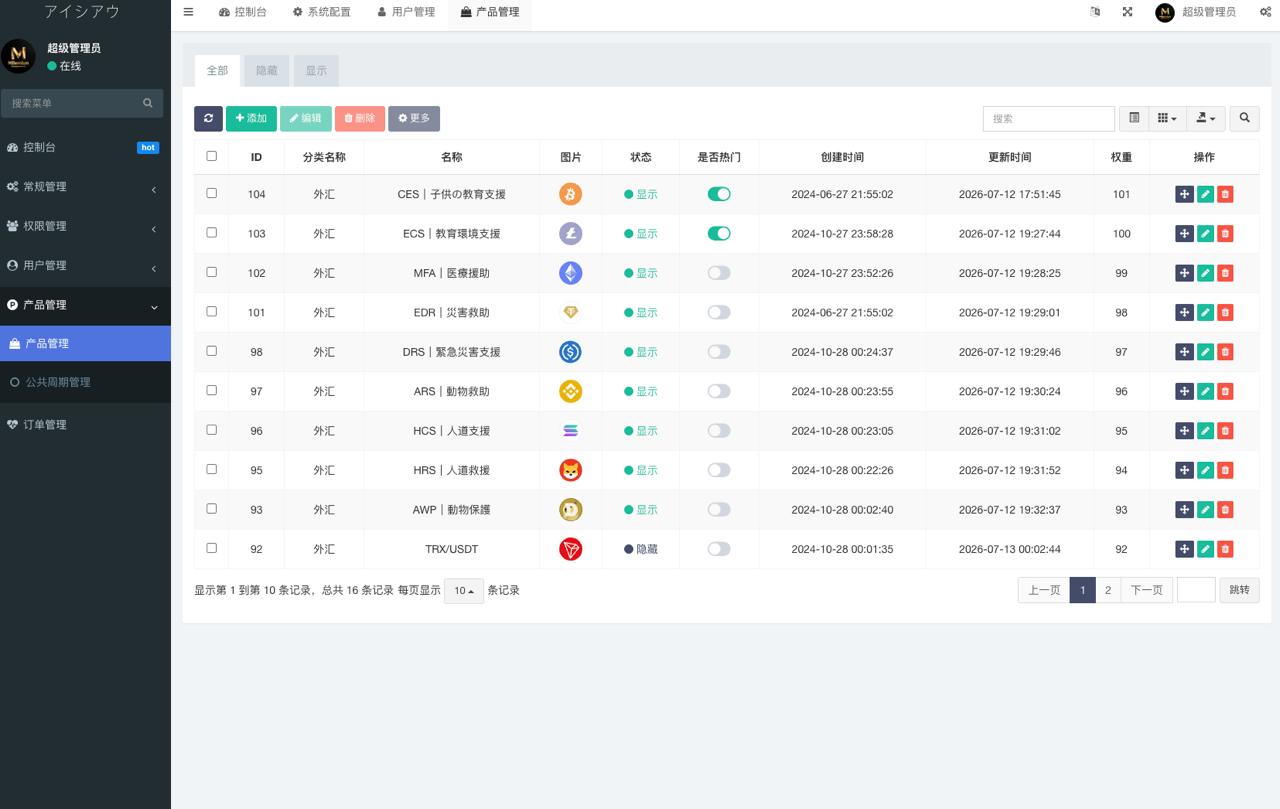Switch to the 隐藏 filter tab
This screenshot has height=809, width=1280.
(267, 71)
